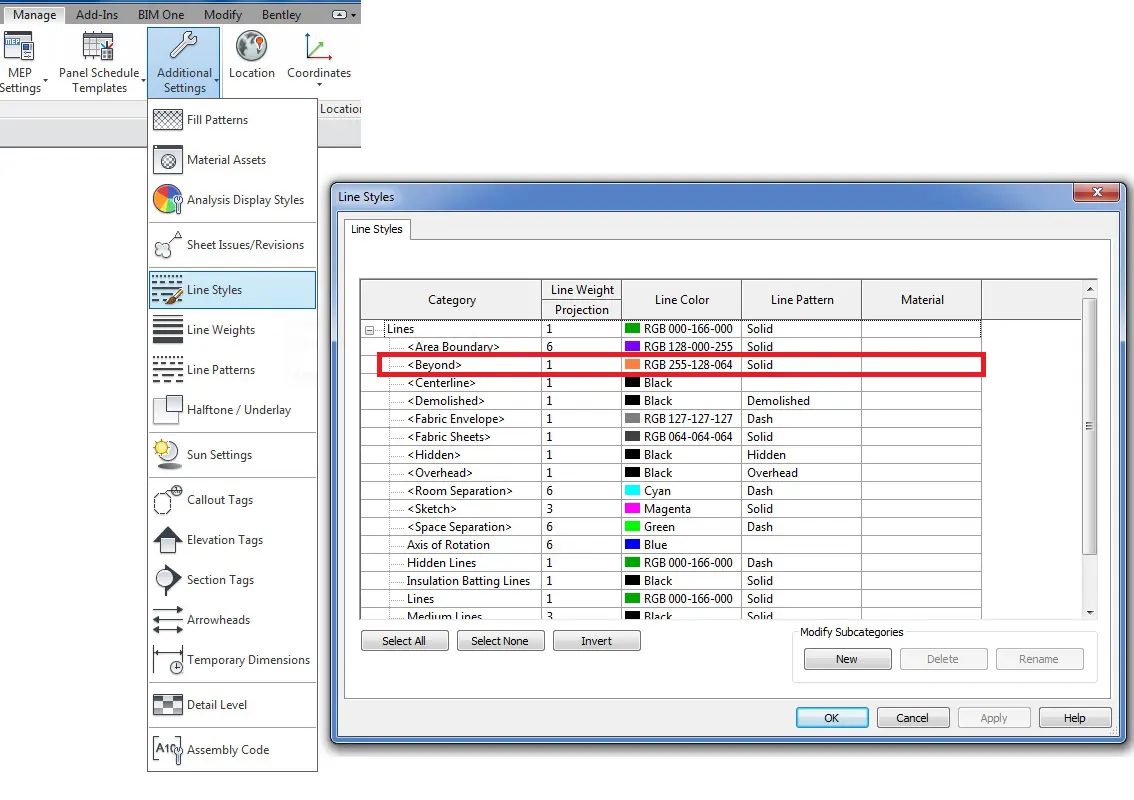The image size is (1134, 800).
Task: Click Category column header
Action: (x=451, y=299)
